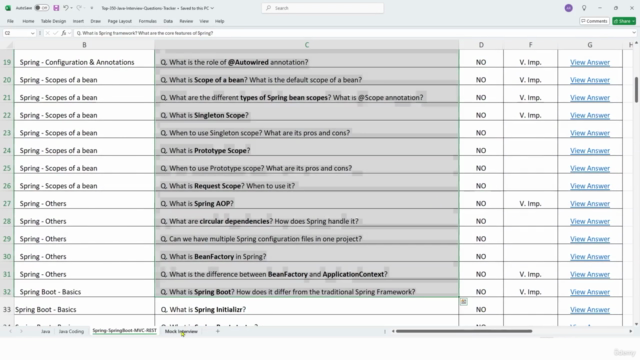Viewport: 640px width, 360px height.
Task: Switch to the Mock Interview sheet tab
Action: [x=181, y=331]
